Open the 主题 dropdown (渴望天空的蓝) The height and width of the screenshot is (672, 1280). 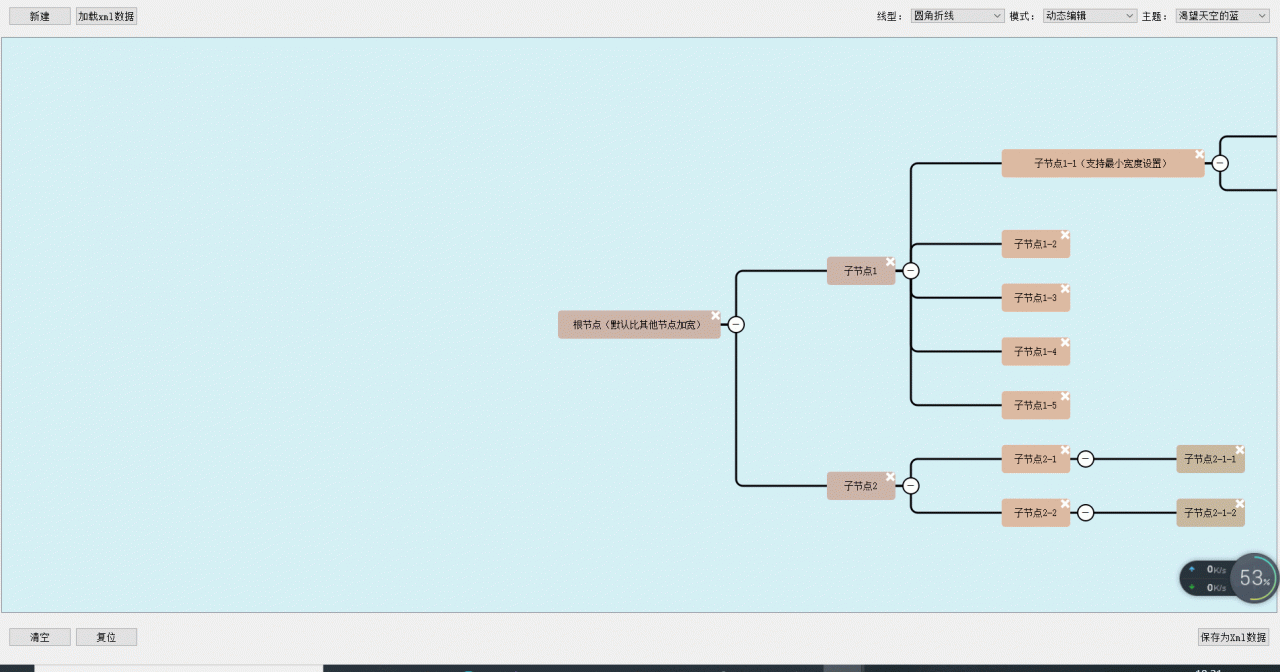[1222, 16]
